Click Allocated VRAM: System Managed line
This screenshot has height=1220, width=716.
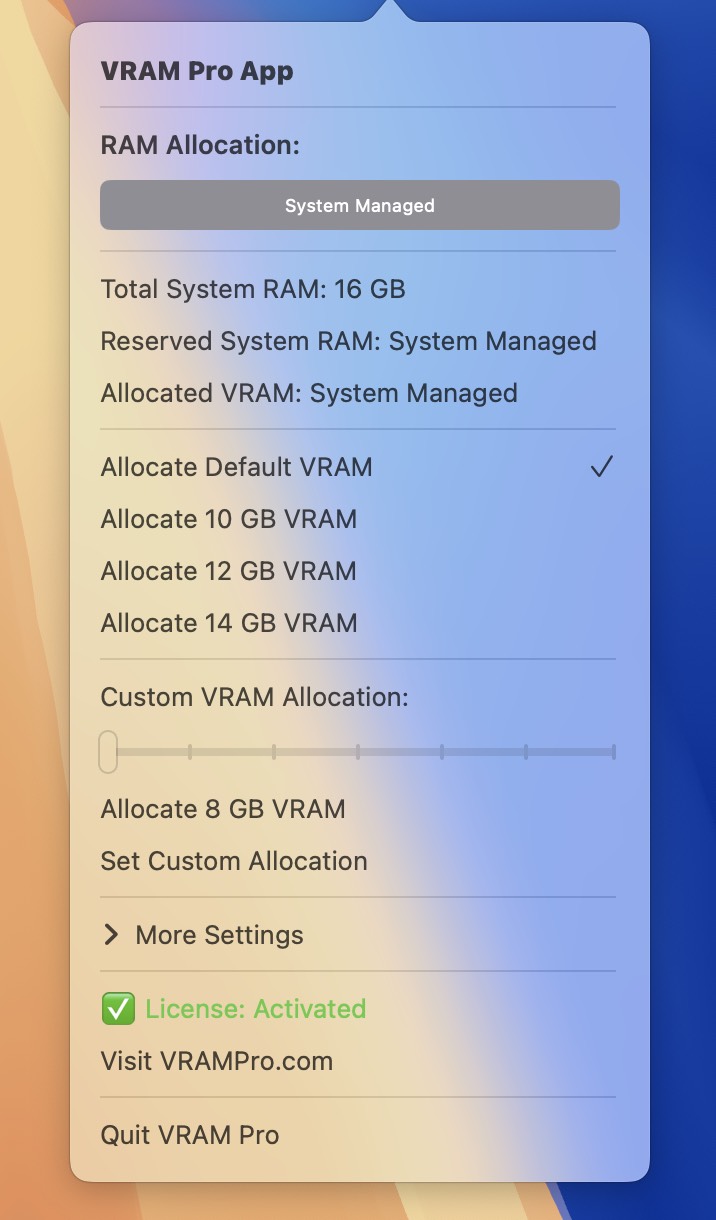coord(309,393)
